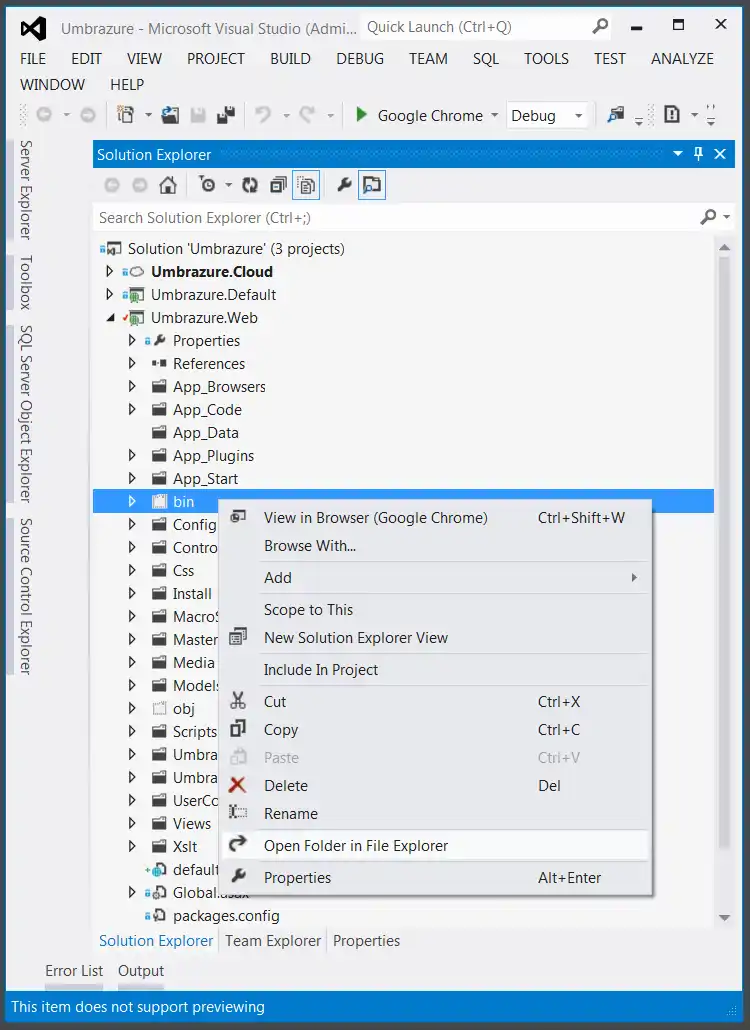
Task: Pin the Solution Explorer panel (auto hide)
Action: (699, 154)
